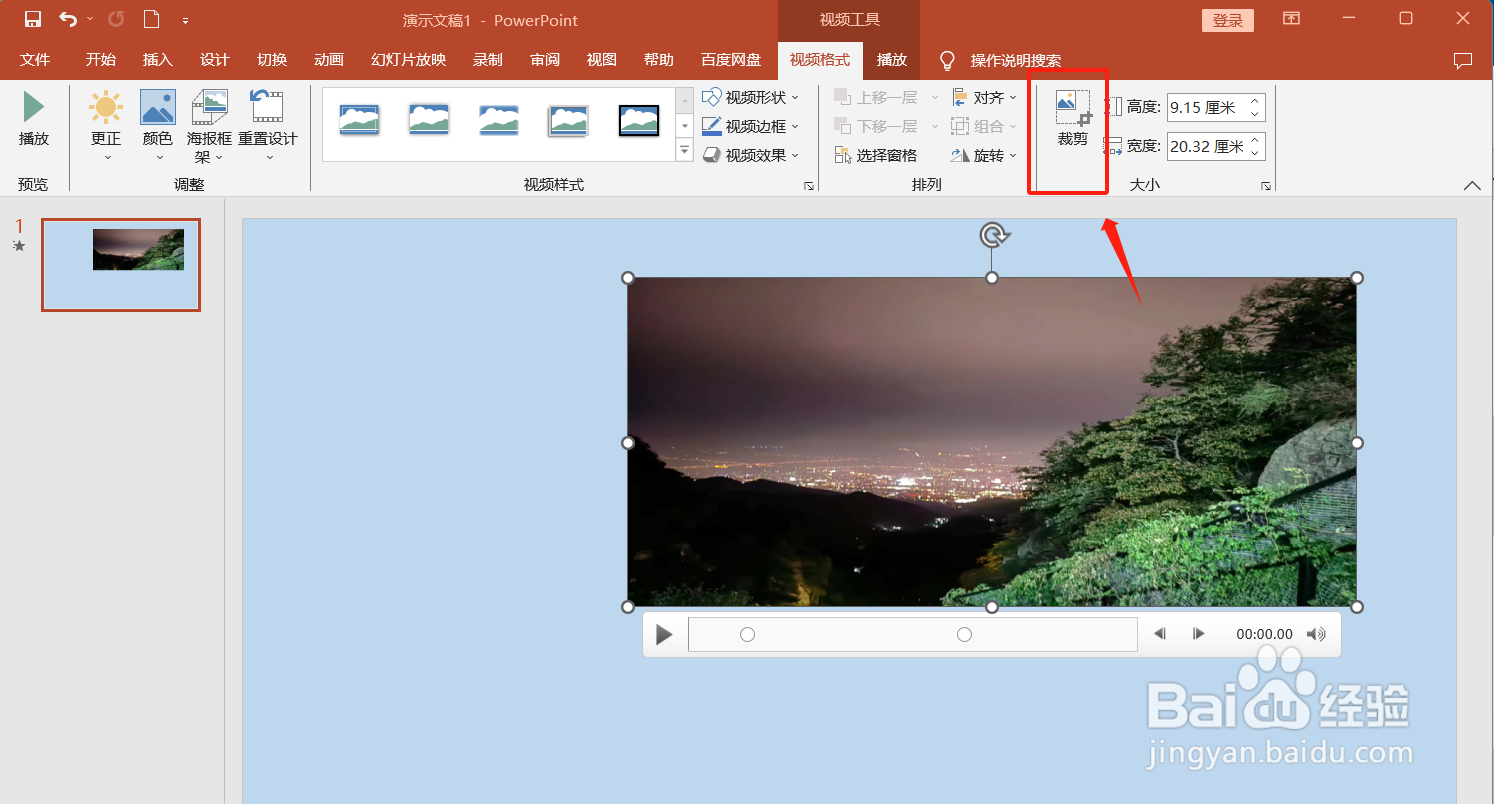Click the green 播放 preview button
Image resolution: width=1494 pixels, height=804 pixels.
pos(34,119)
